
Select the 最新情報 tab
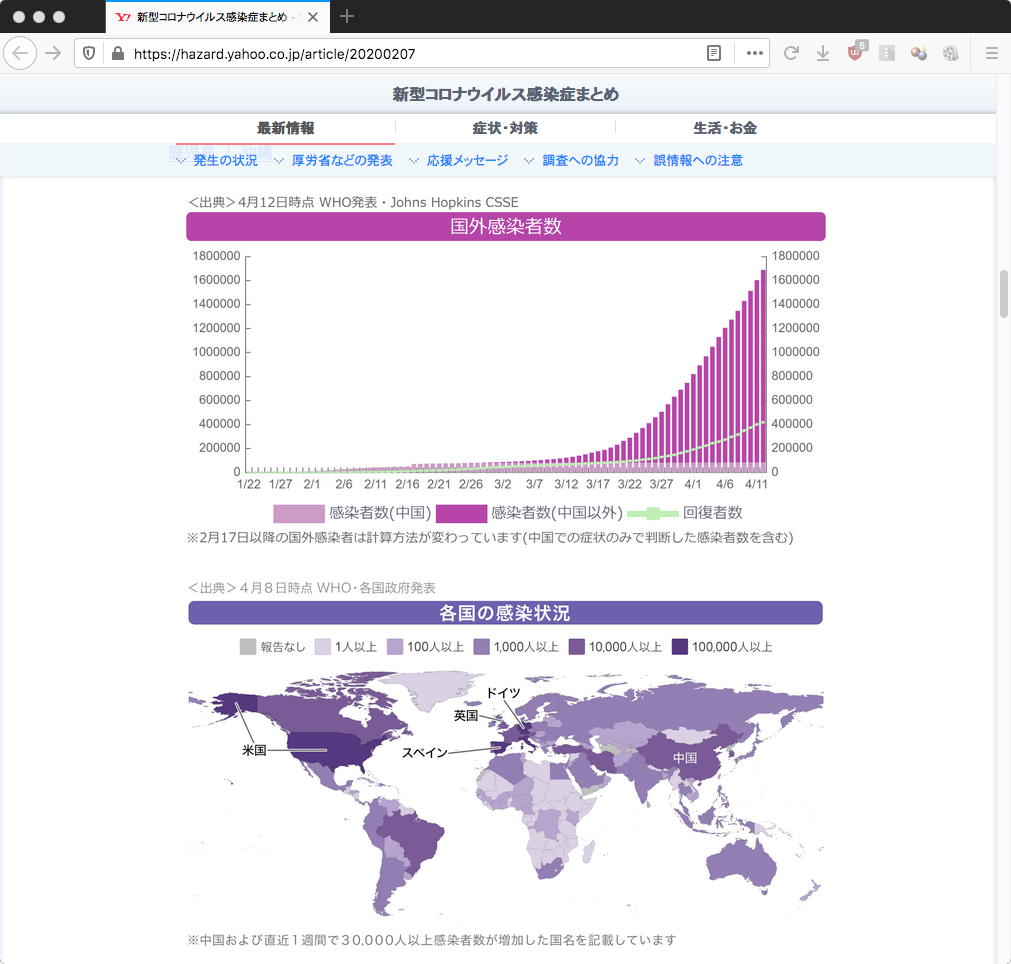pos(285,128)
